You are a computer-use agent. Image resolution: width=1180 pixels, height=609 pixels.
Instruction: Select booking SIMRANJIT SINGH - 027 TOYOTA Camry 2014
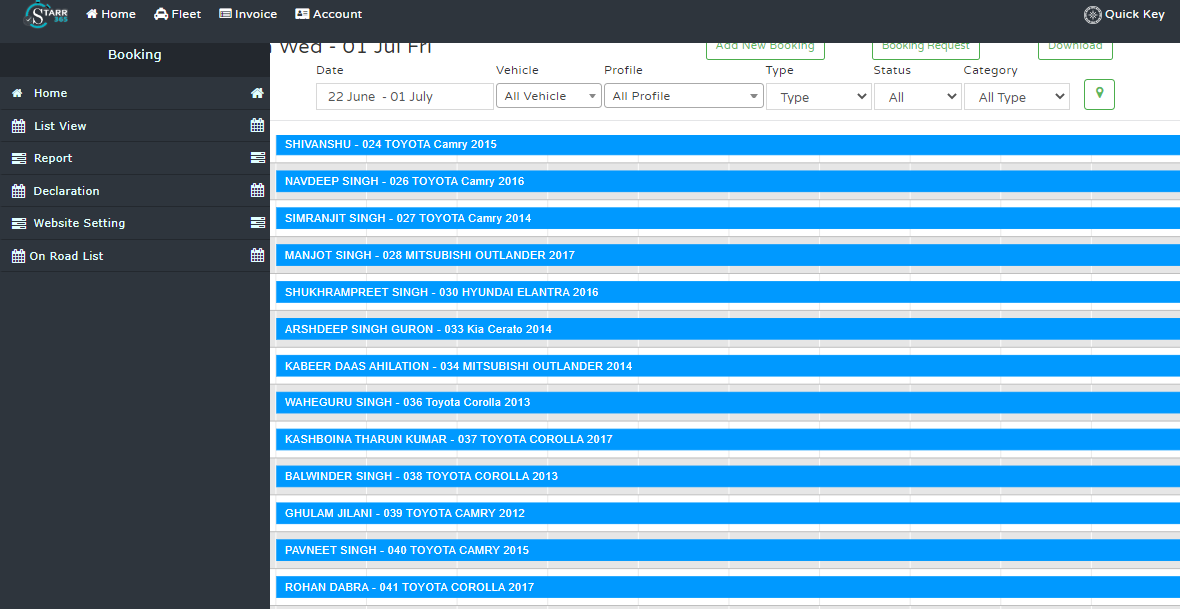[728, 218]
